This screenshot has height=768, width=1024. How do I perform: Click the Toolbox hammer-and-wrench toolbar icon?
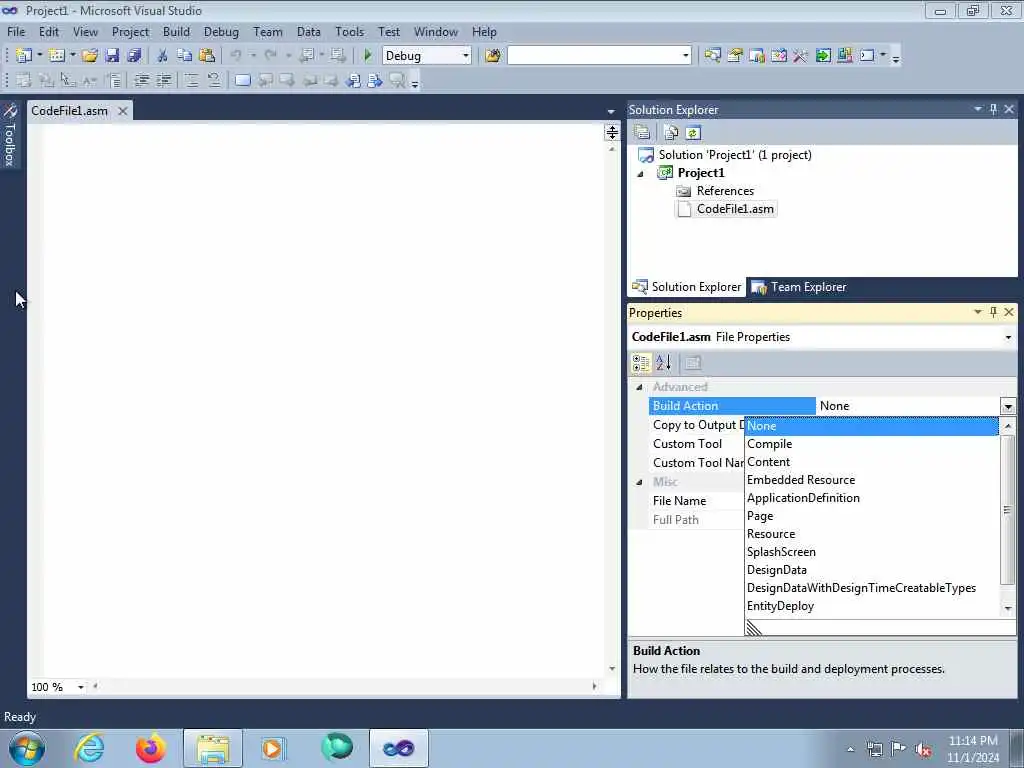tap(801, 56)
